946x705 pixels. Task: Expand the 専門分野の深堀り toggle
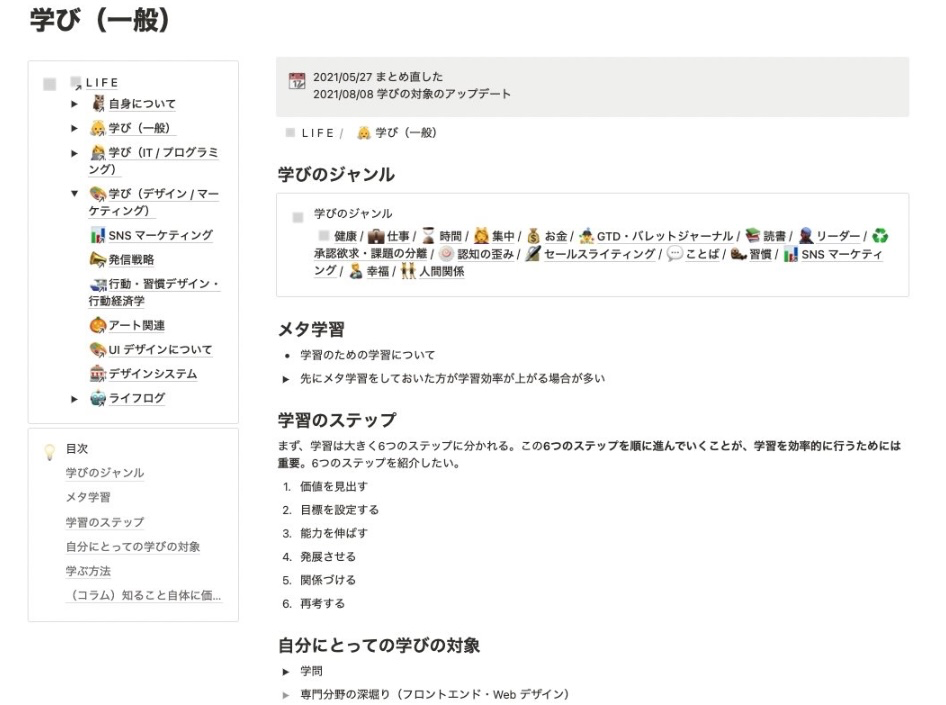point(286,695)
